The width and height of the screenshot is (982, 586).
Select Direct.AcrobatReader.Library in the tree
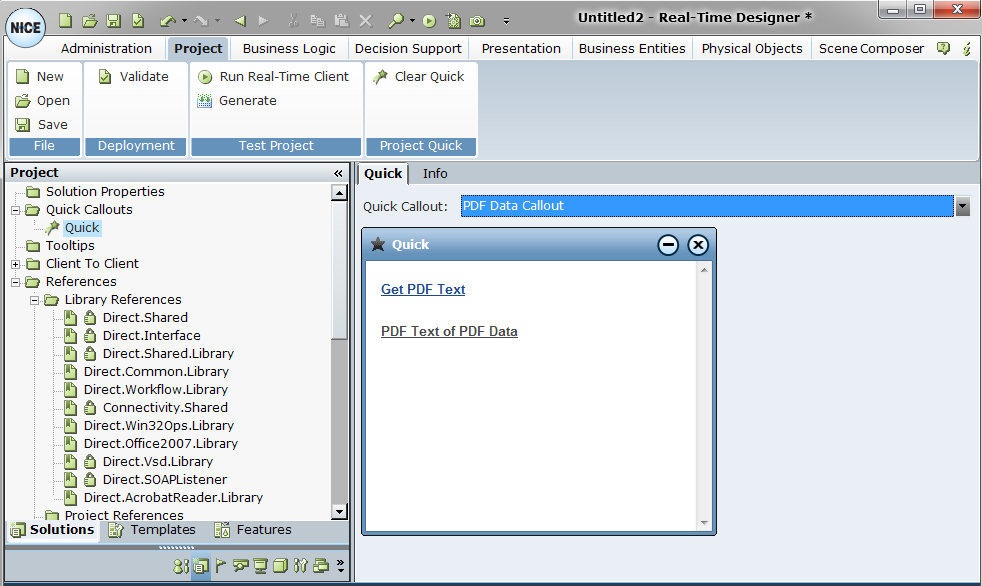pos(173,497)
